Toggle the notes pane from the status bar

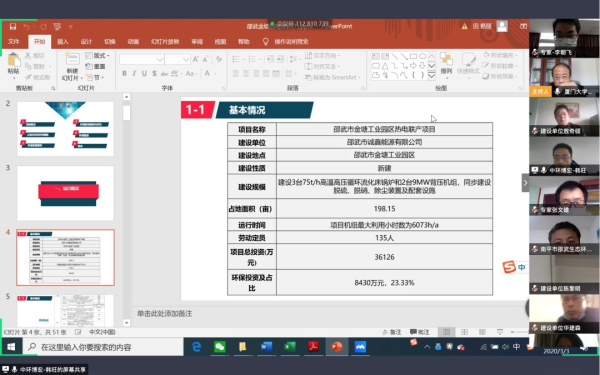392,332
